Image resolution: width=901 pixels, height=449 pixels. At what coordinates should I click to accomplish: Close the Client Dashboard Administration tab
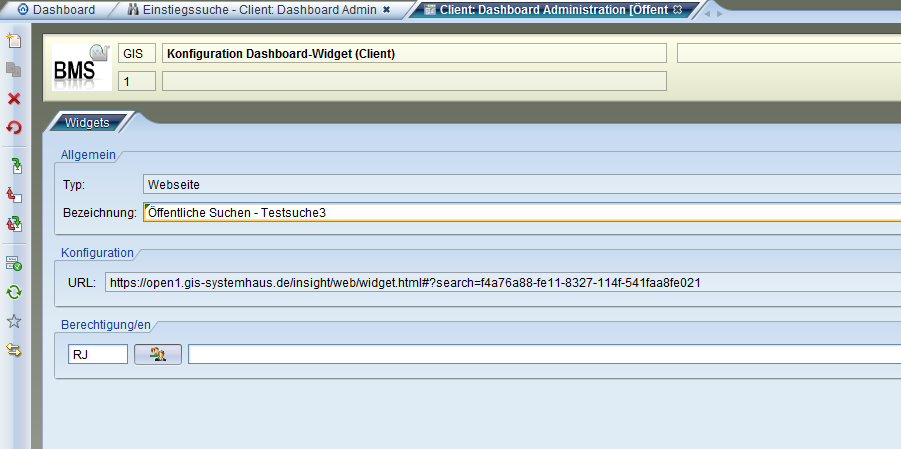(x=677, y=10)
